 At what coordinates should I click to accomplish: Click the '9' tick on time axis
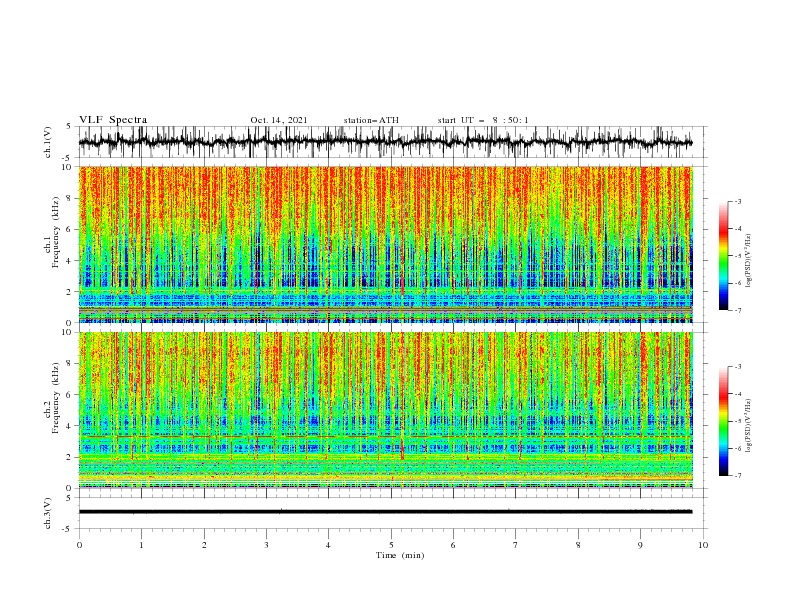tap(640, 545)
